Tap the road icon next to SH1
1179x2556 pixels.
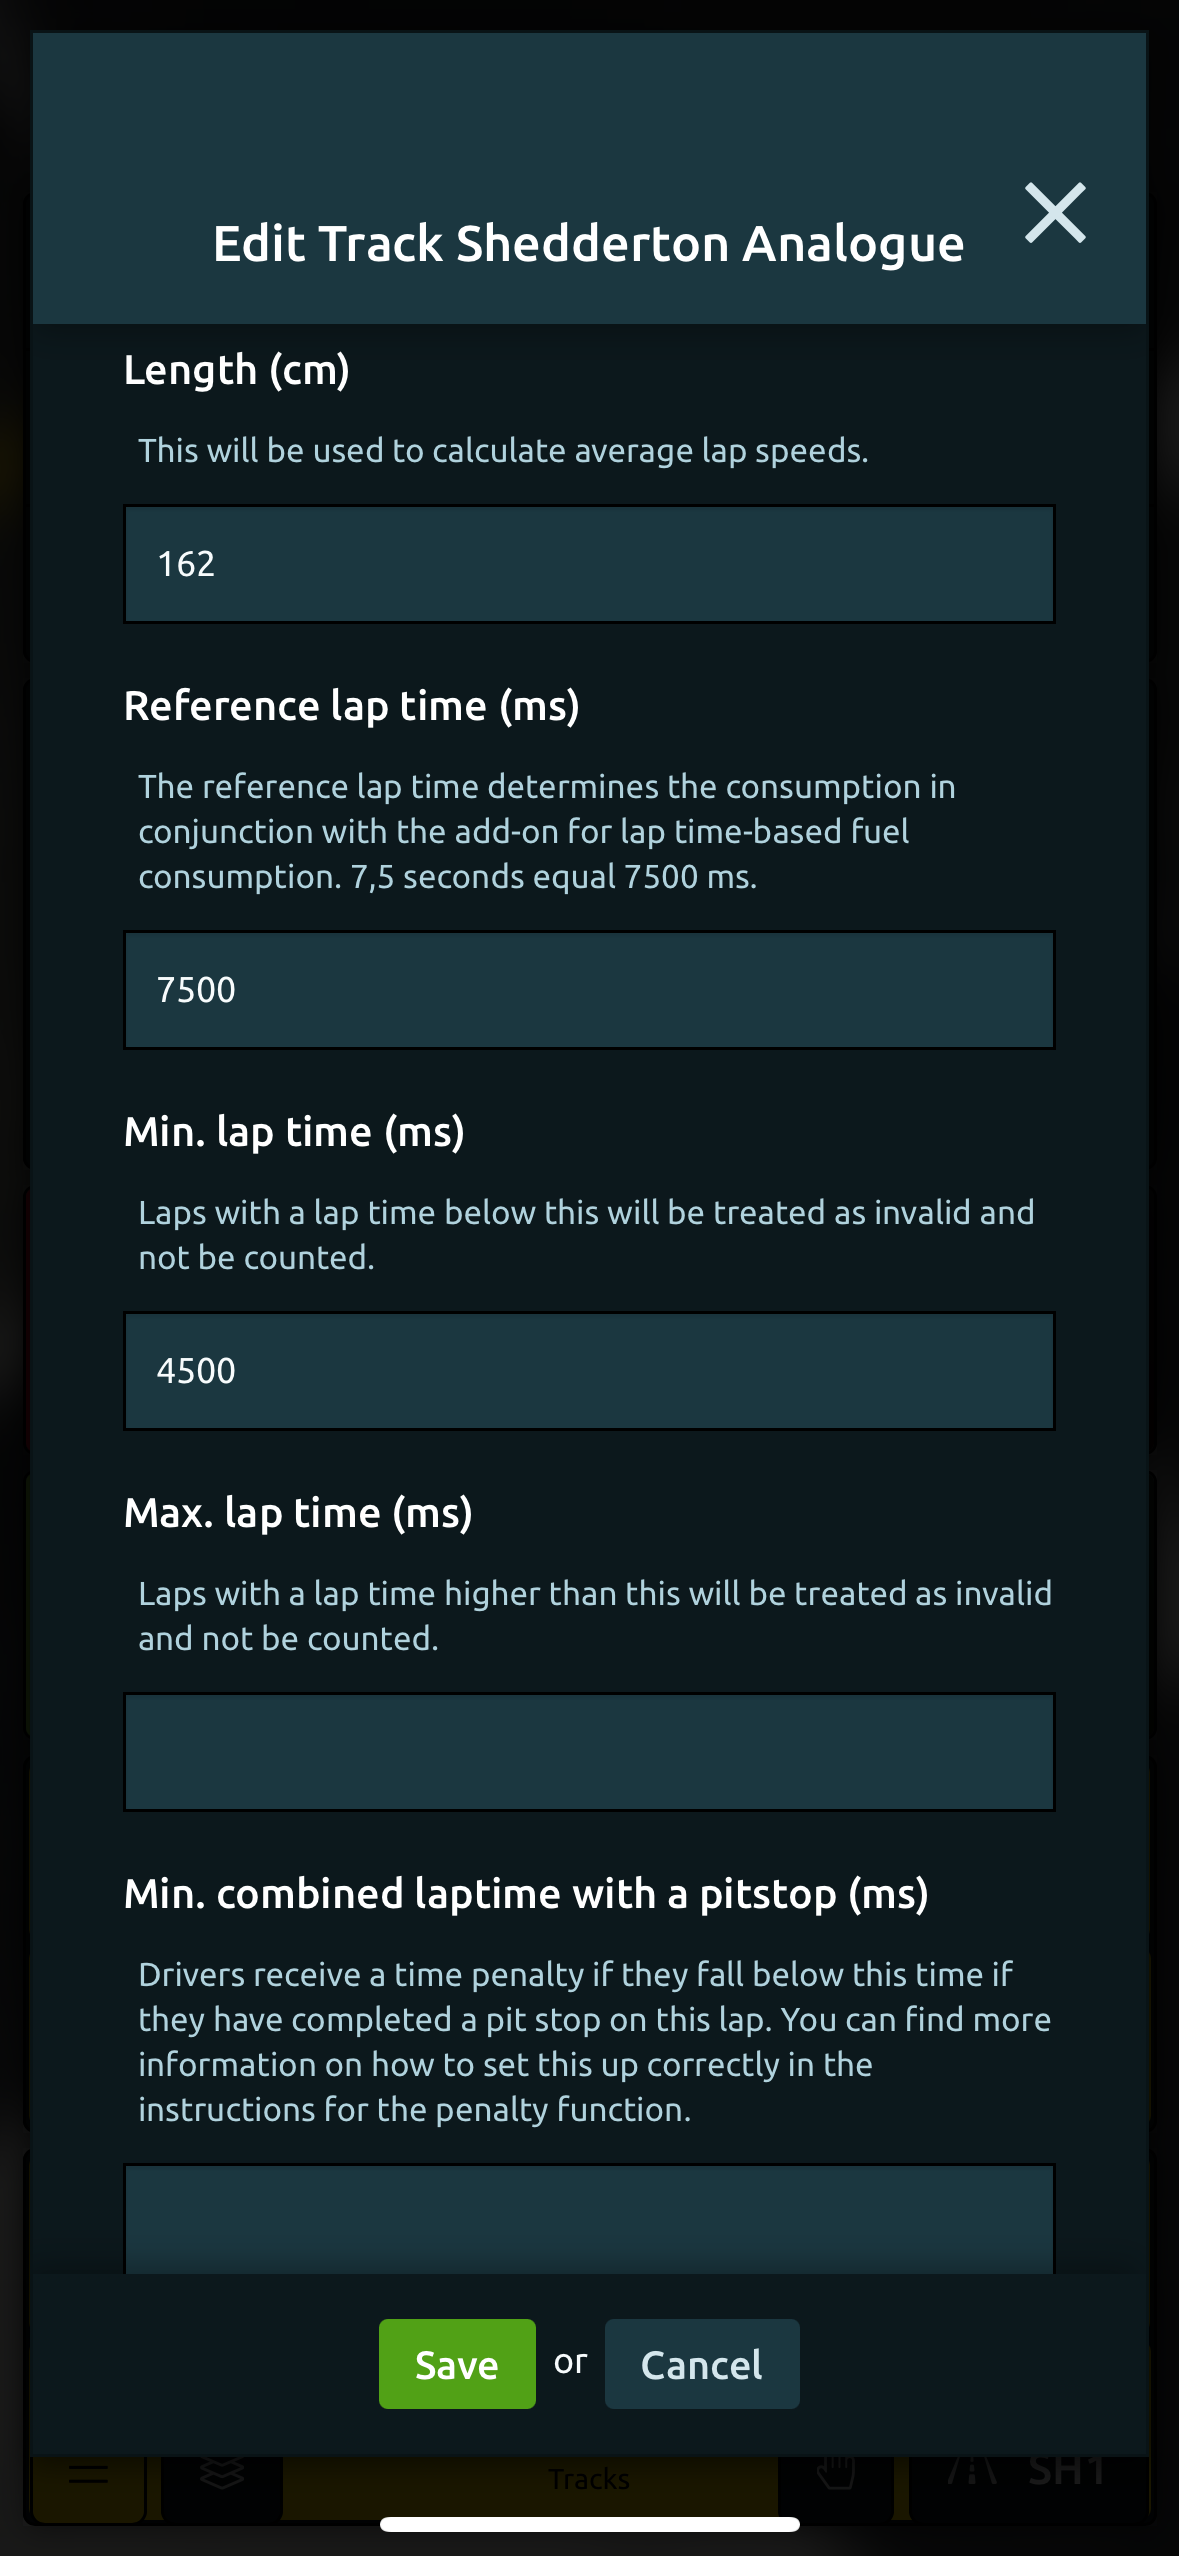point(972,2471)
